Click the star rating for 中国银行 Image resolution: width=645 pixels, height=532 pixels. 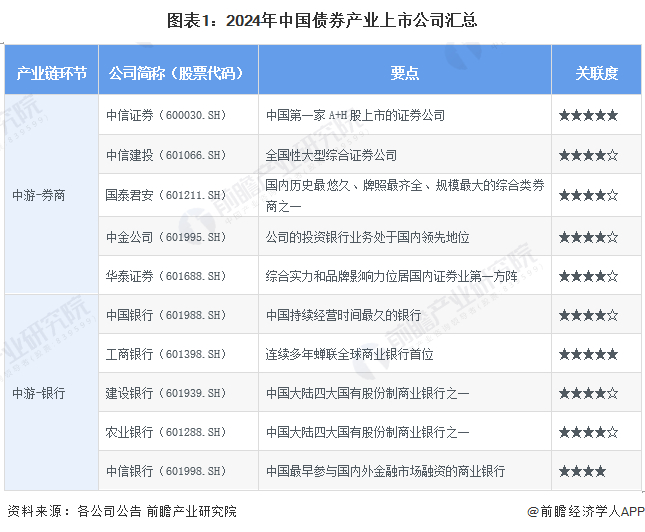coord(588,315)
